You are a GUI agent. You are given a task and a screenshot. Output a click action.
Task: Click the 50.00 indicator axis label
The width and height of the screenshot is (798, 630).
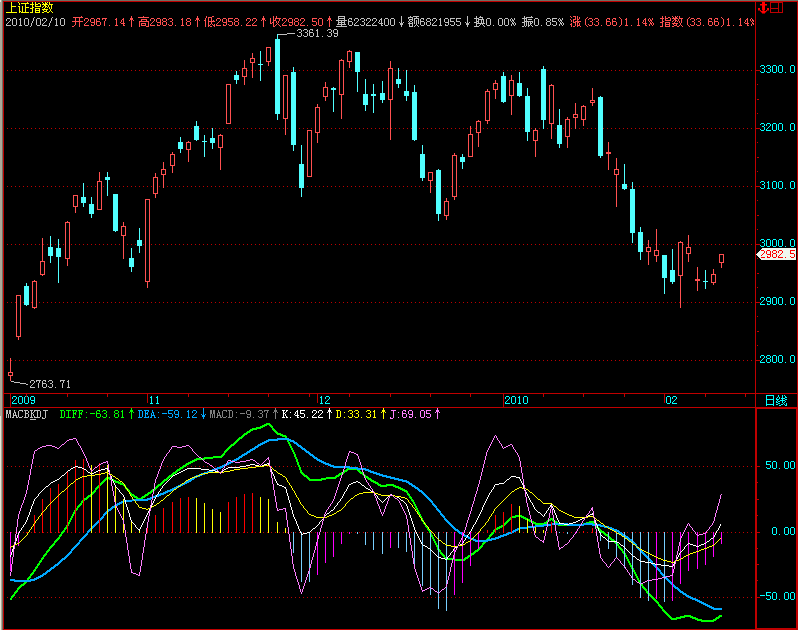point(780,466)
